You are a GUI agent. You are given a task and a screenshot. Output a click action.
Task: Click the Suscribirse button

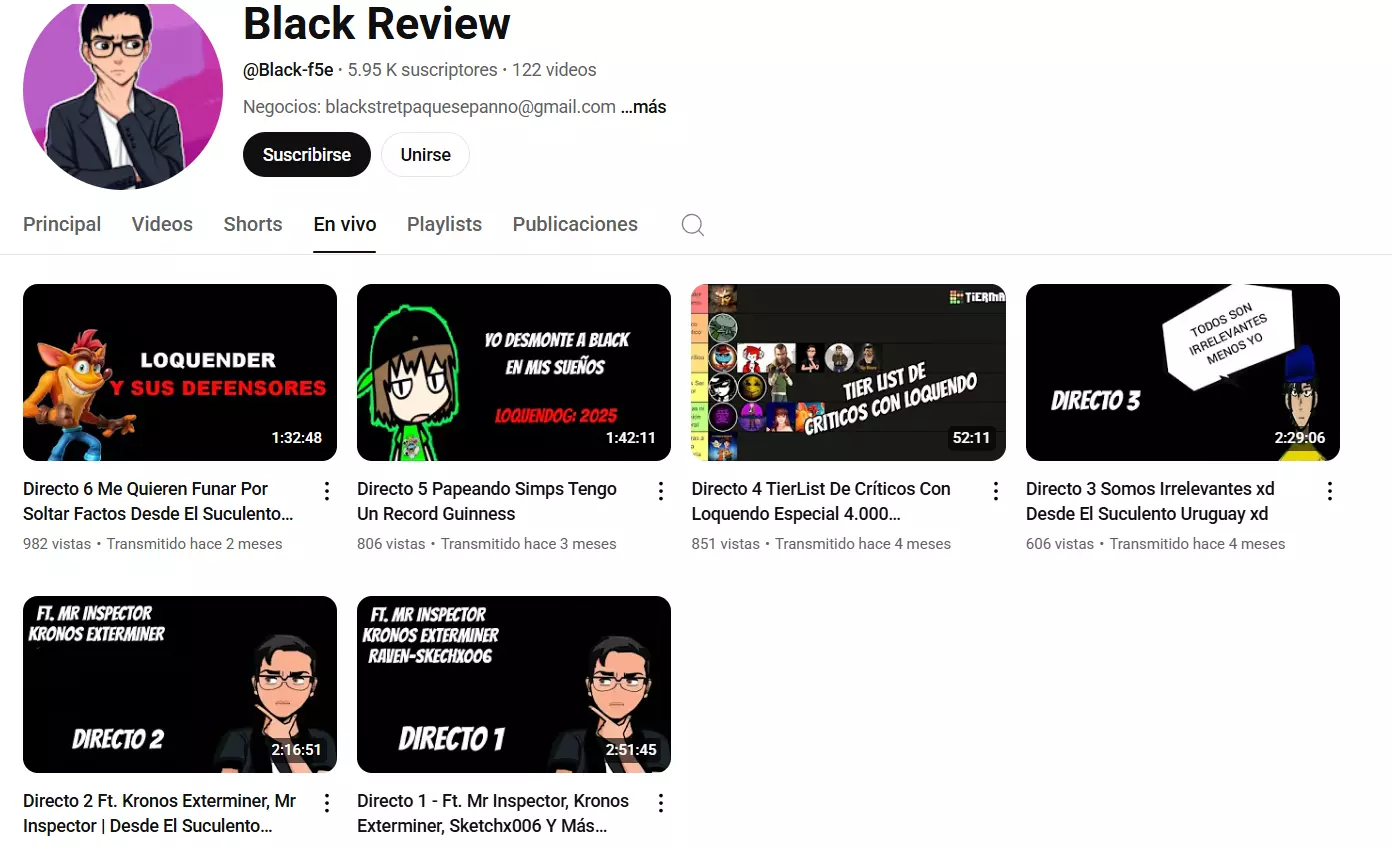click(x=307, y=155)
